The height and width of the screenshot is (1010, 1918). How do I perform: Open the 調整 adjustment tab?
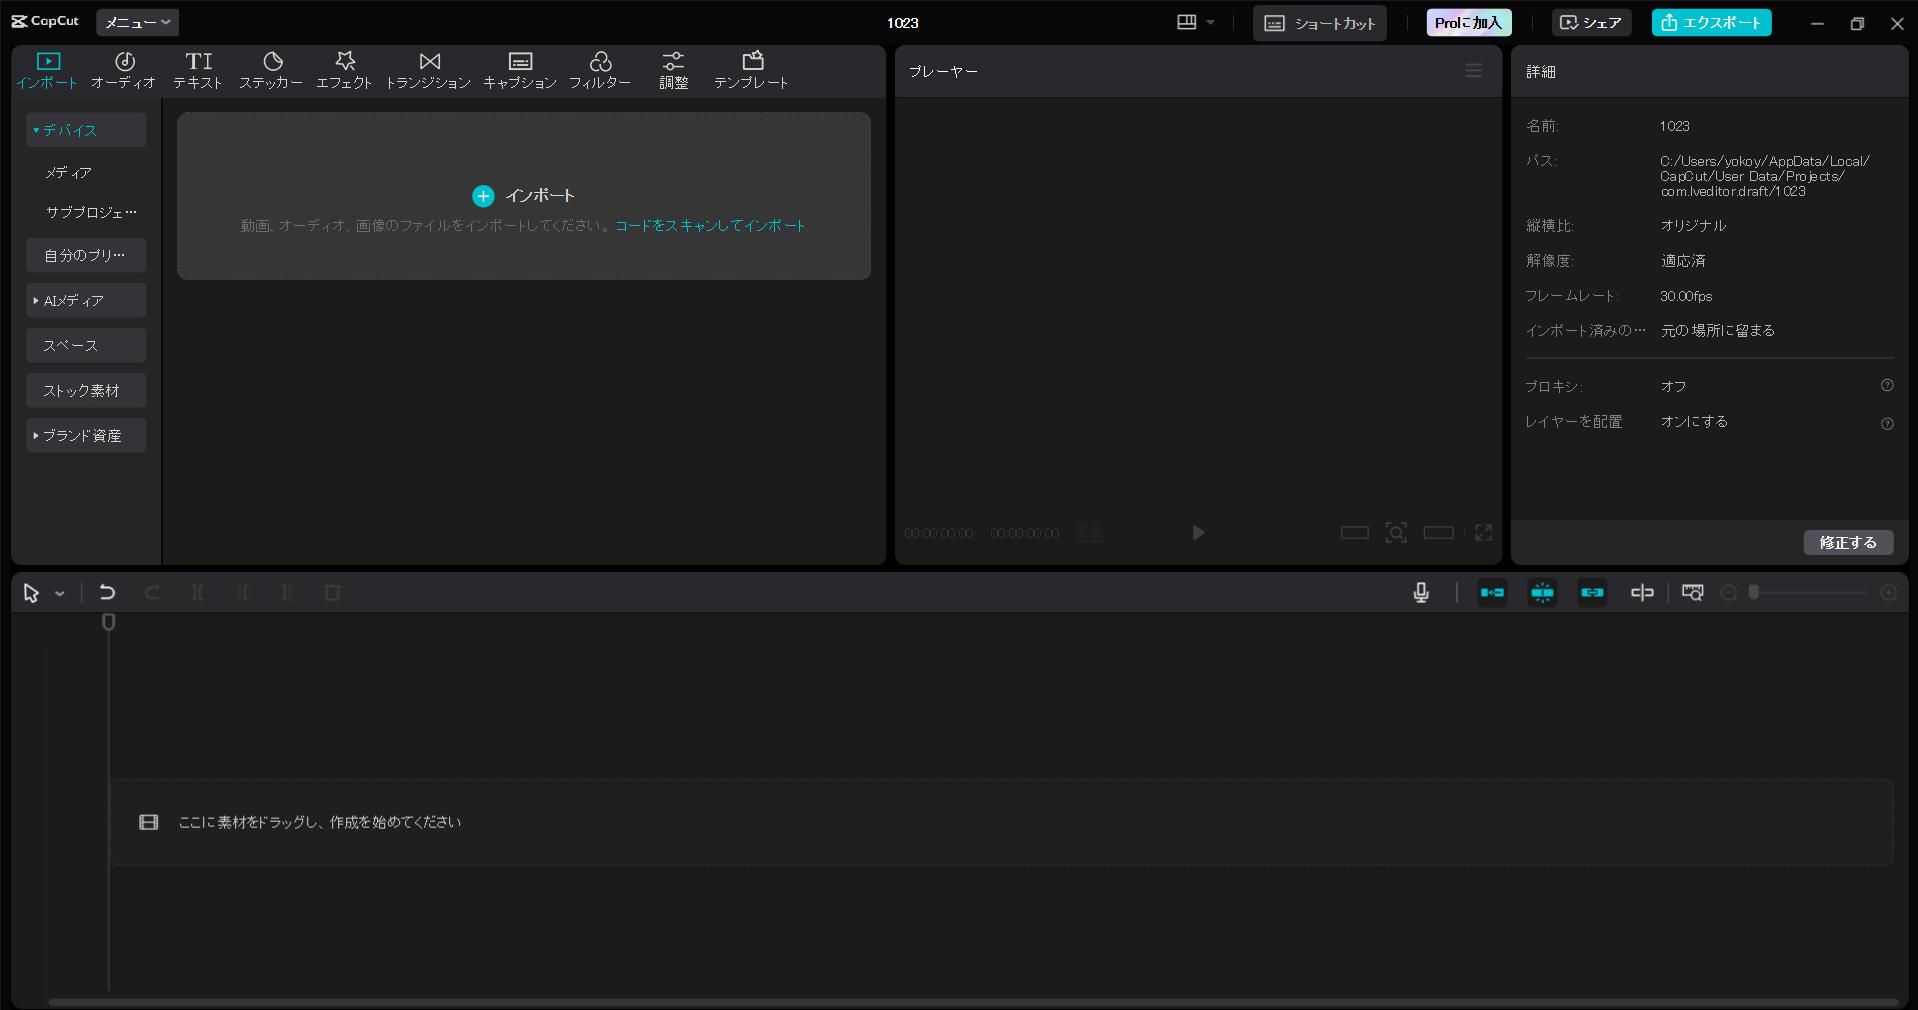tap(673, 71)
